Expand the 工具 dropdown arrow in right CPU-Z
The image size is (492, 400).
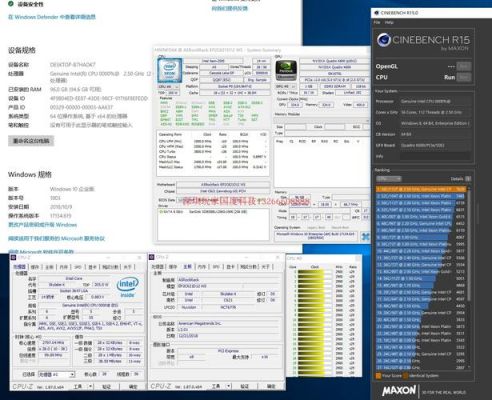pyautogui.click(x=228, y=386)
